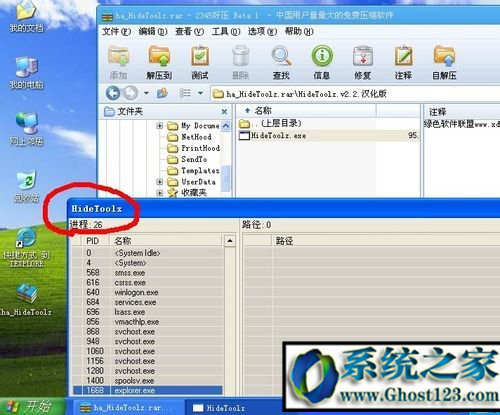
Task: Click the up-one-folder icon in navigation bar
Action: pos(162,93)
